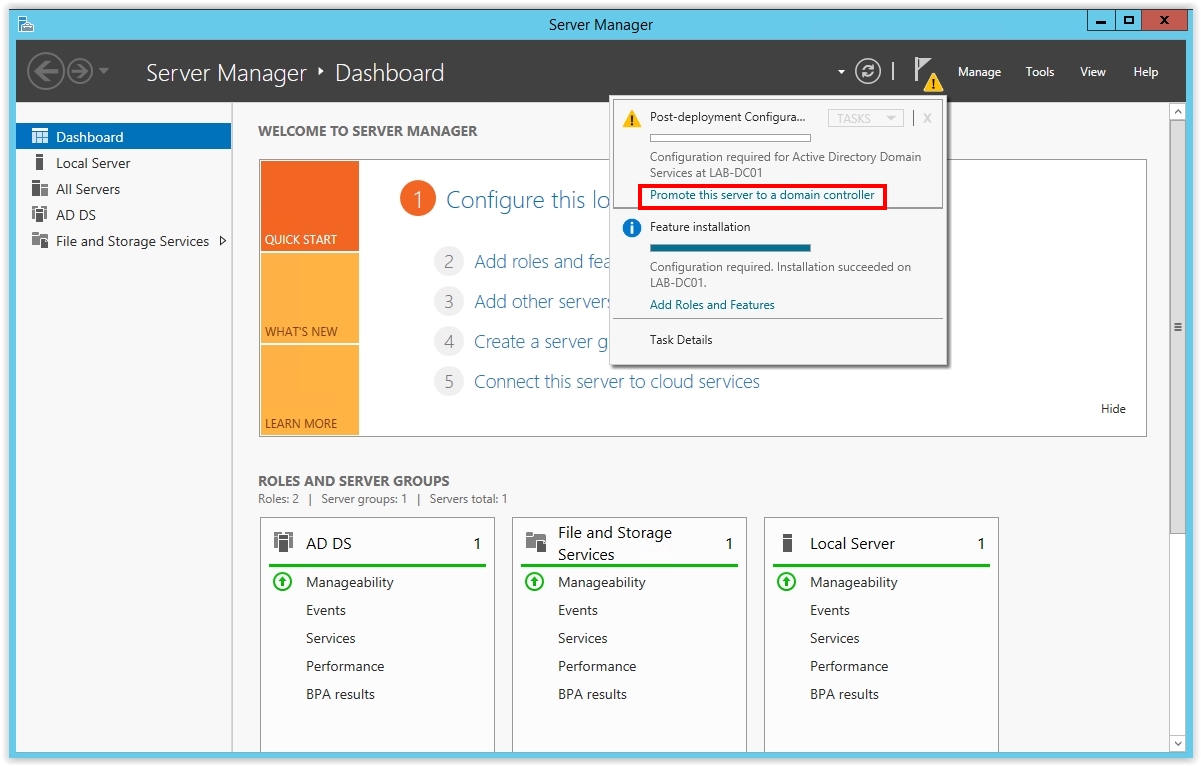Image resolution: width=1201 pixels, height=766 pixels.
Task: Open the TASKS dropdown in notification
Action: pos(865,118)
